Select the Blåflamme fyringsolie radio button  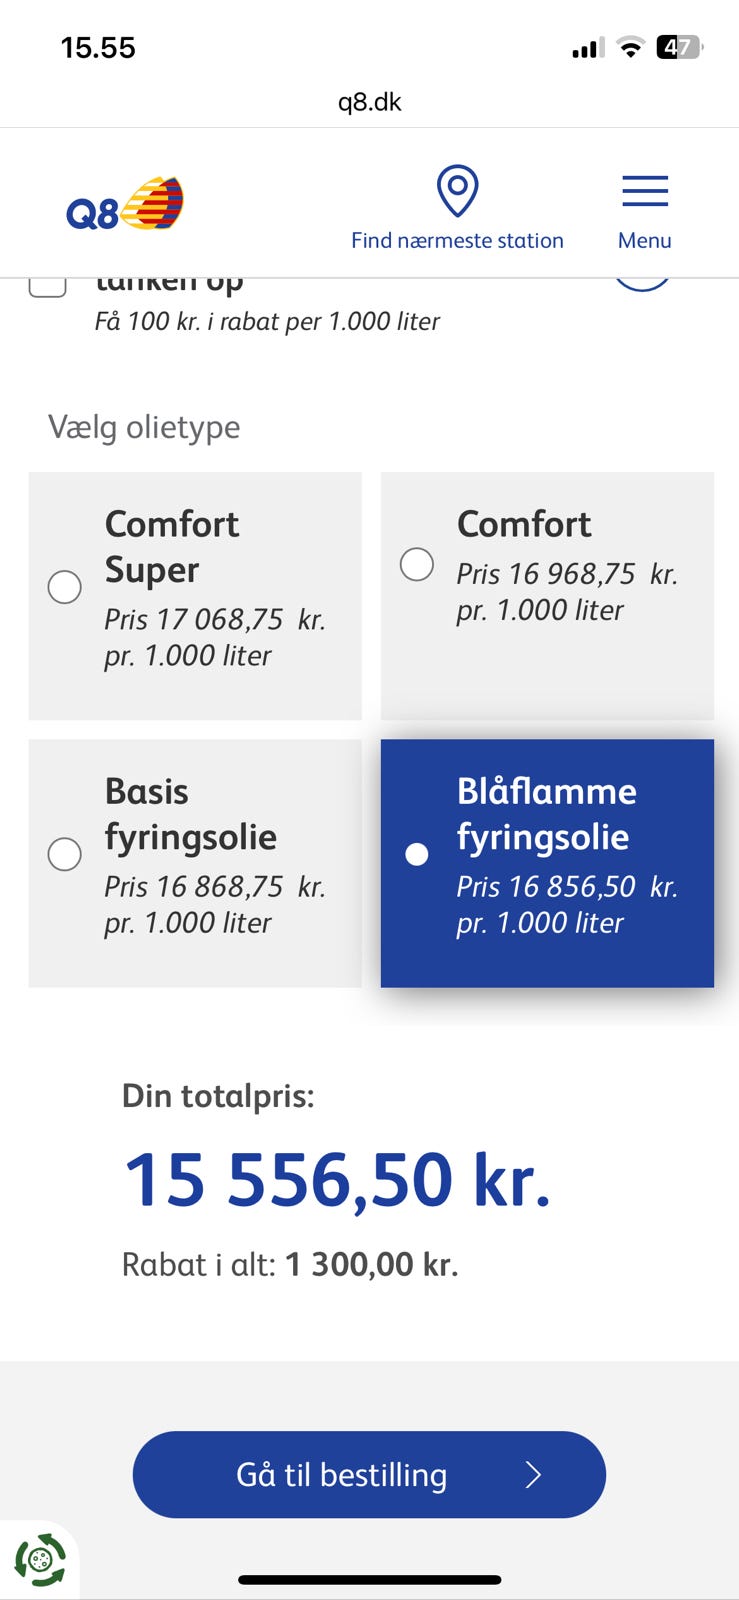pyautogui.click(x=417, y=854)
